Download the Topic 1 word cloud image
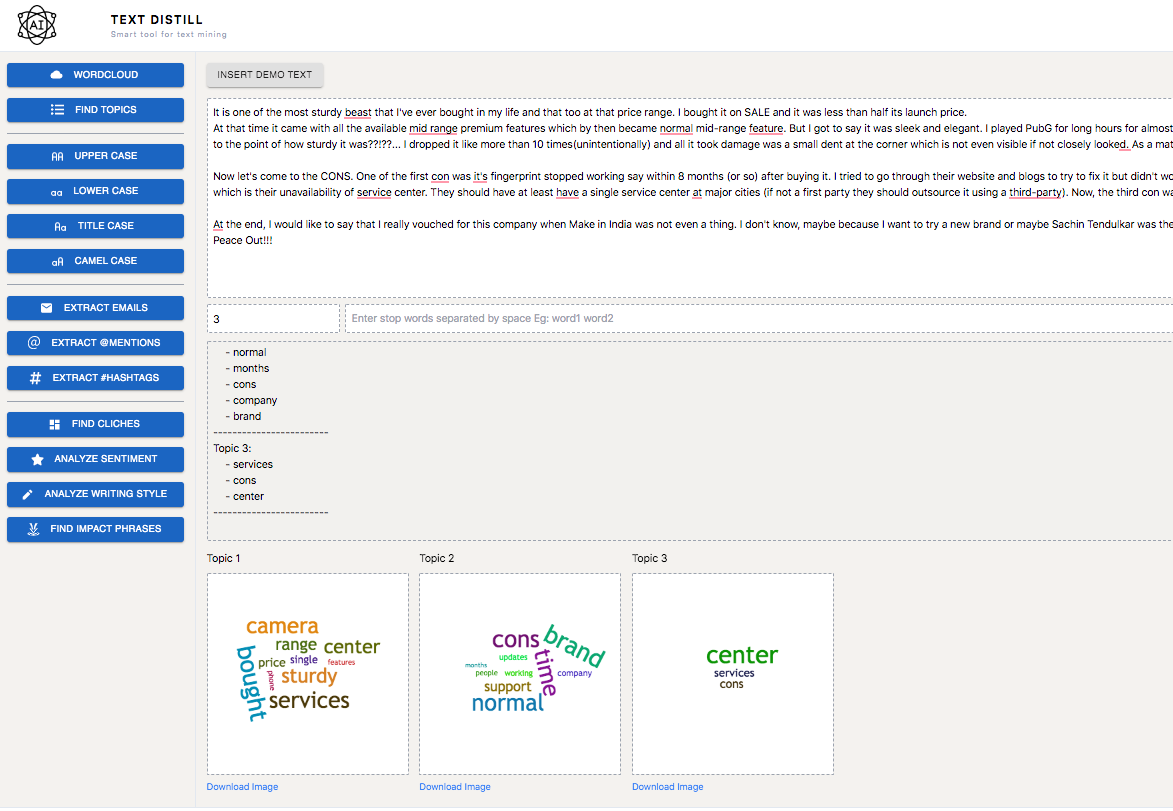 242,787
